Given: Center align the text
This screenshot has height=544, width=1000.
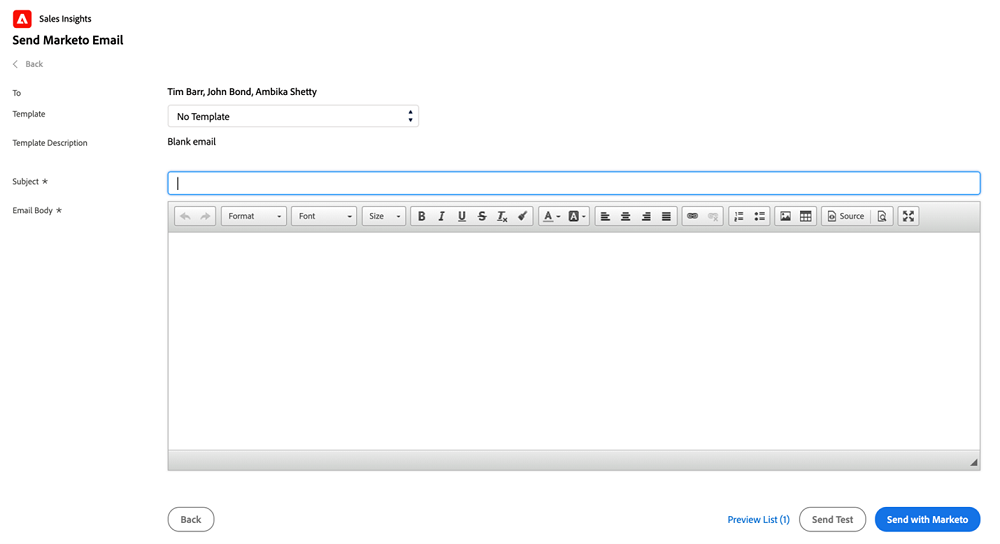Looking at the screenshot, I should 626,216.
